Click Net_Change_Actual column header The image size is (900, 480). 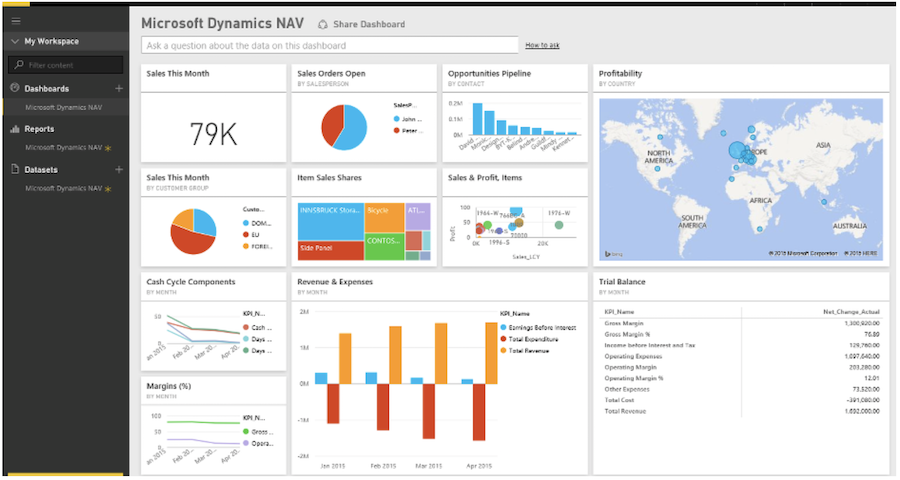[x=851, y=312]
